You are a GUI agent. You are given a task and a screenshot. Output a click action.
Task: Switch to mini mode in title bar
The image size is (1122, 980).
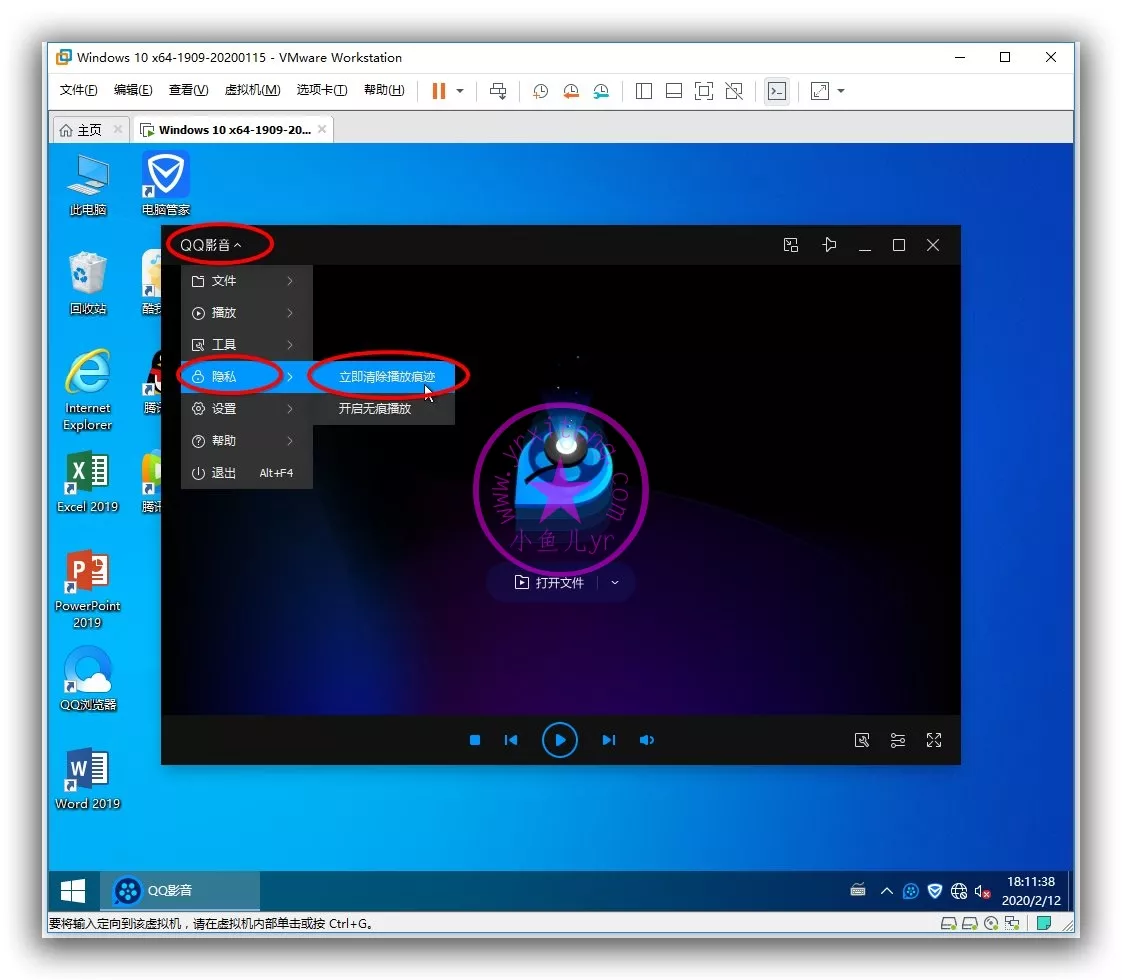click(x=791, y=245)
